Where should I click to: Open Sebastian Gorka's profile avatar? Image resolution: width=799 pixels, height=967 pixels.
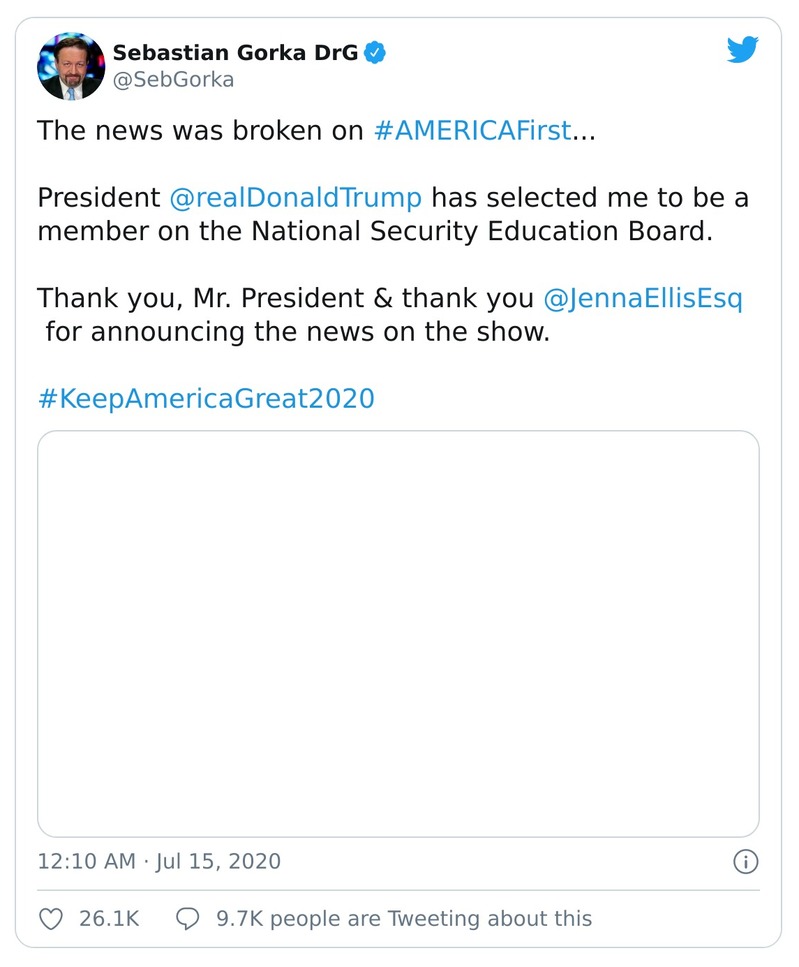71,65
